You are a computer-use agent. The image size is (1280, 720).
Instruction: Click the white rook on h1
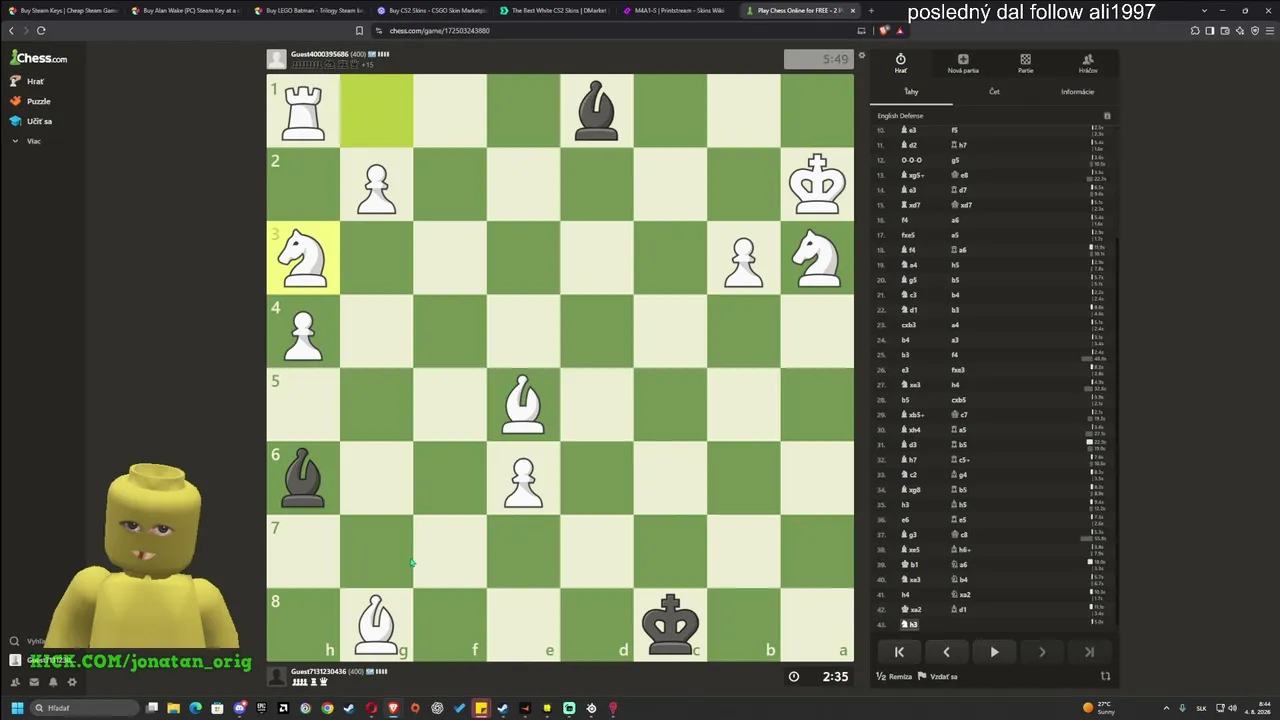pyautogui.click(x=303, y=111)
